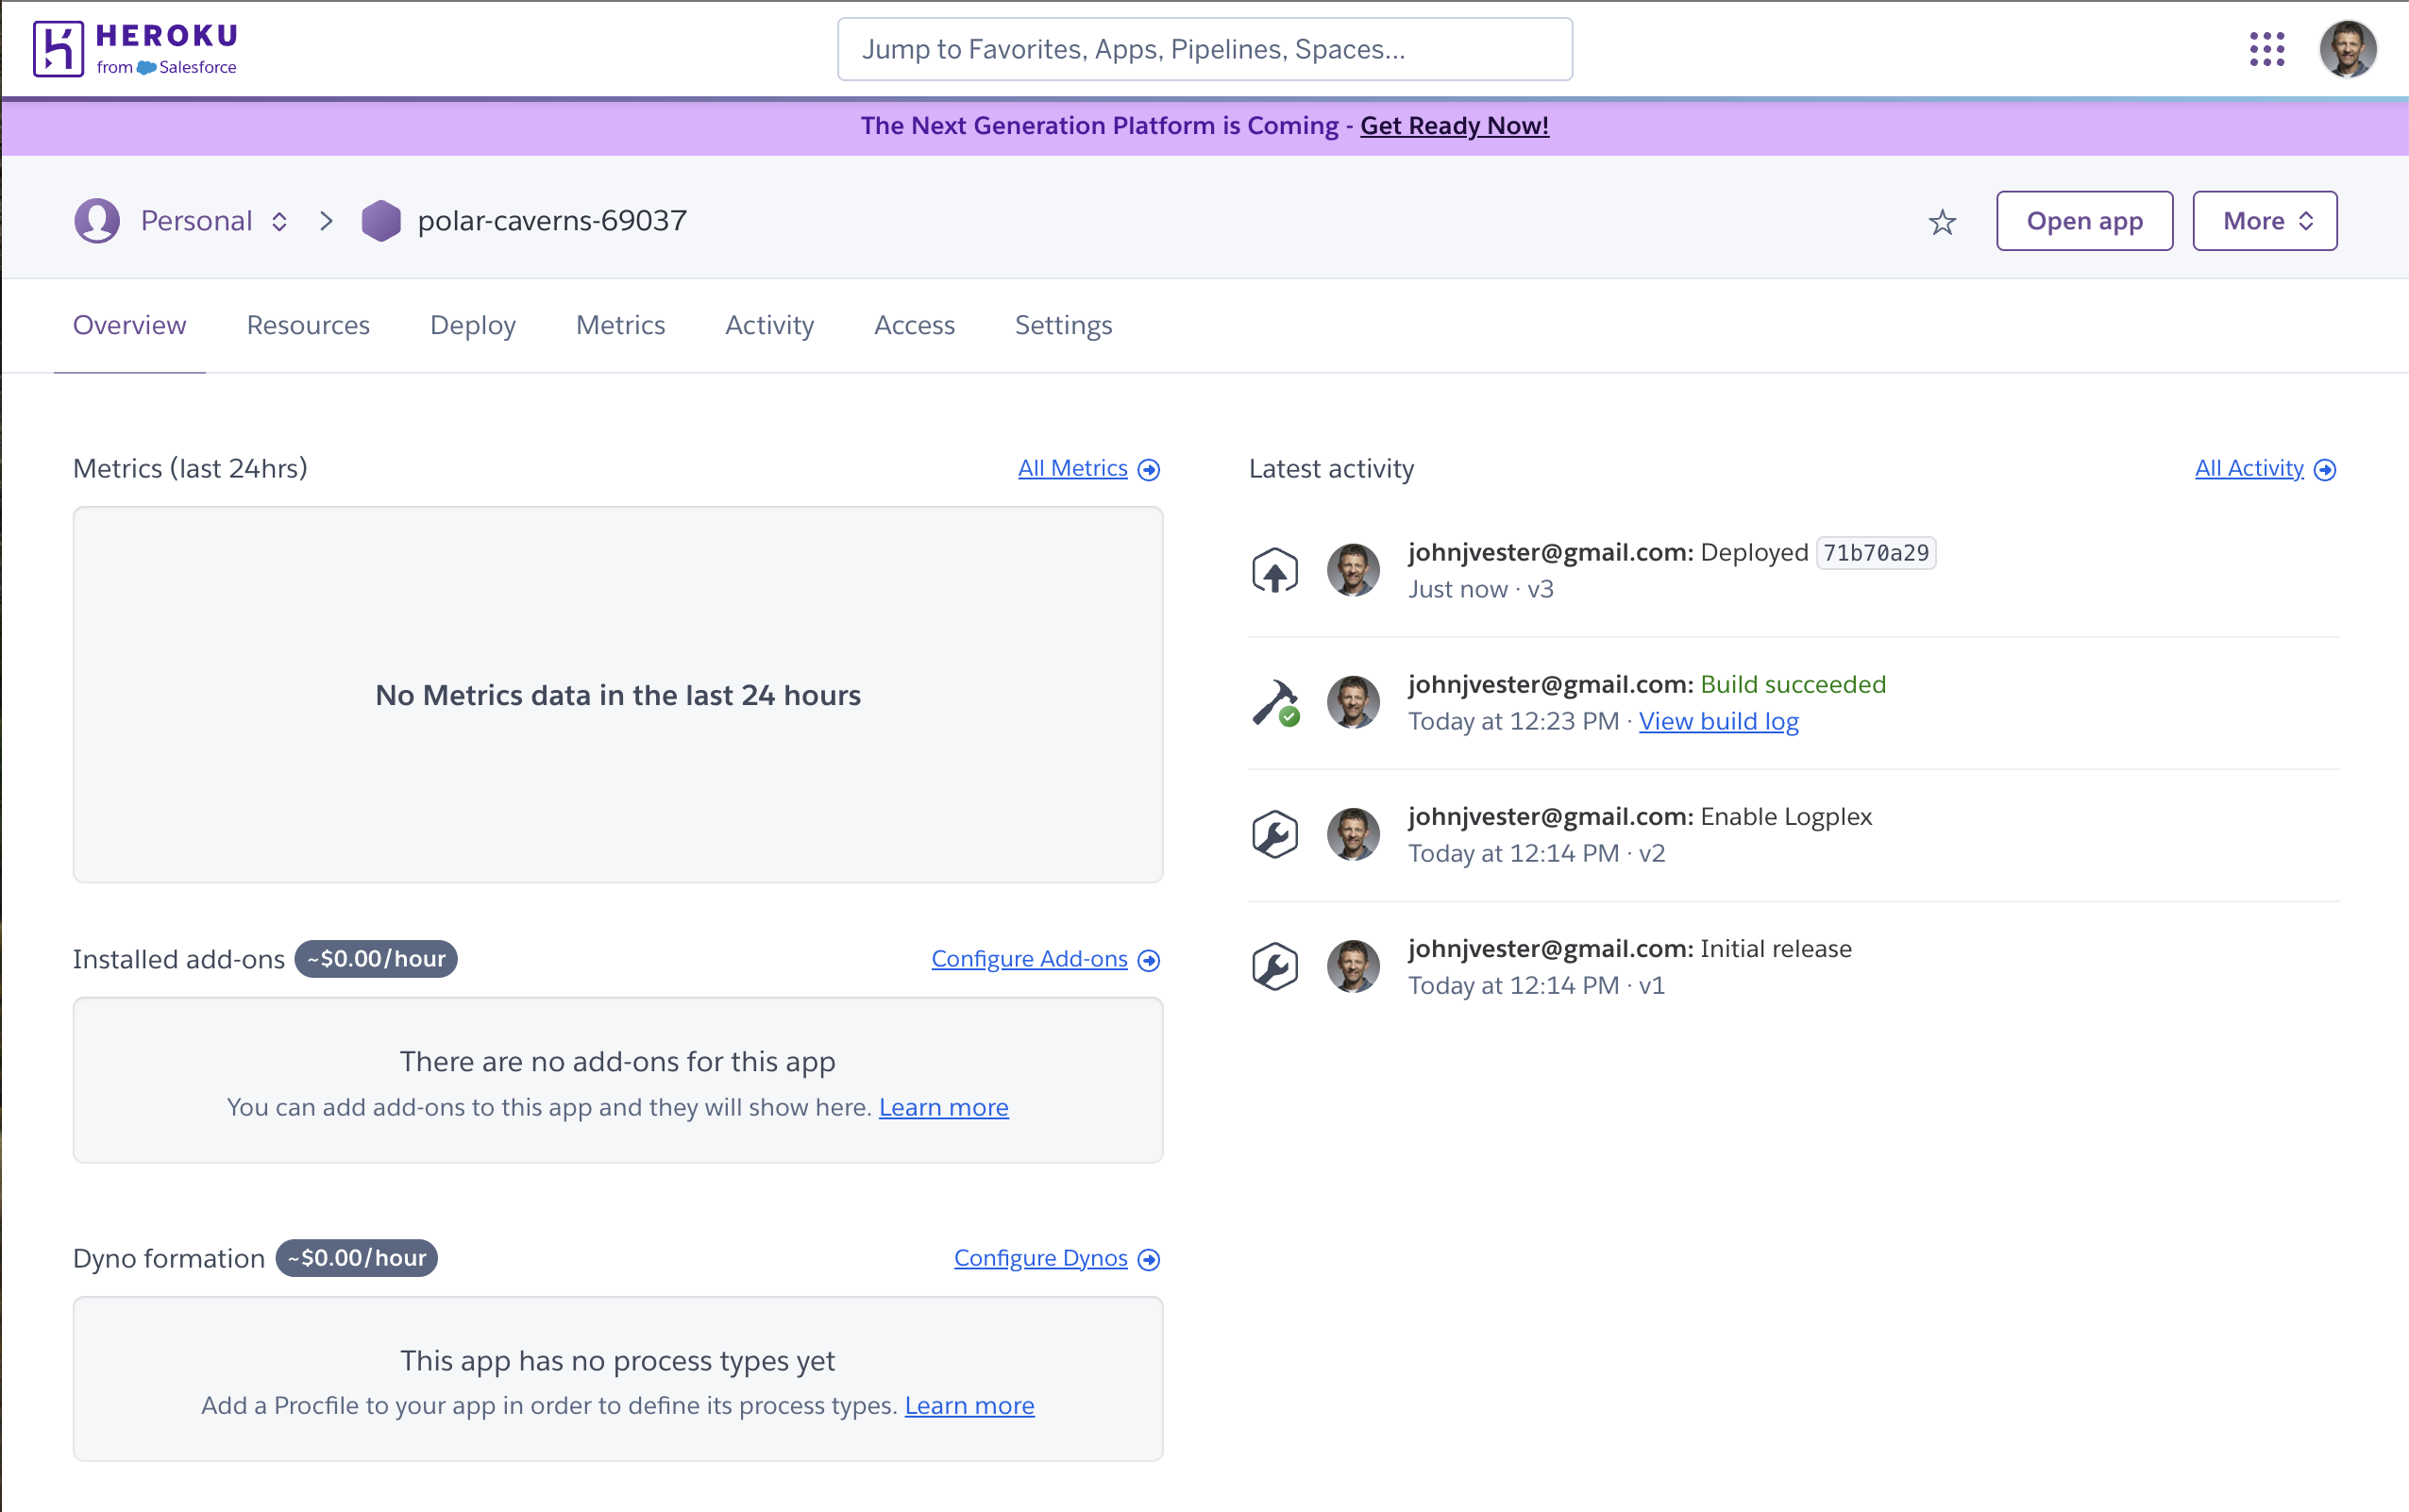Viewport: 2409px width, 1512px height.
Task: Click the breadcrumb chevron after Personal
Action: 326,221
